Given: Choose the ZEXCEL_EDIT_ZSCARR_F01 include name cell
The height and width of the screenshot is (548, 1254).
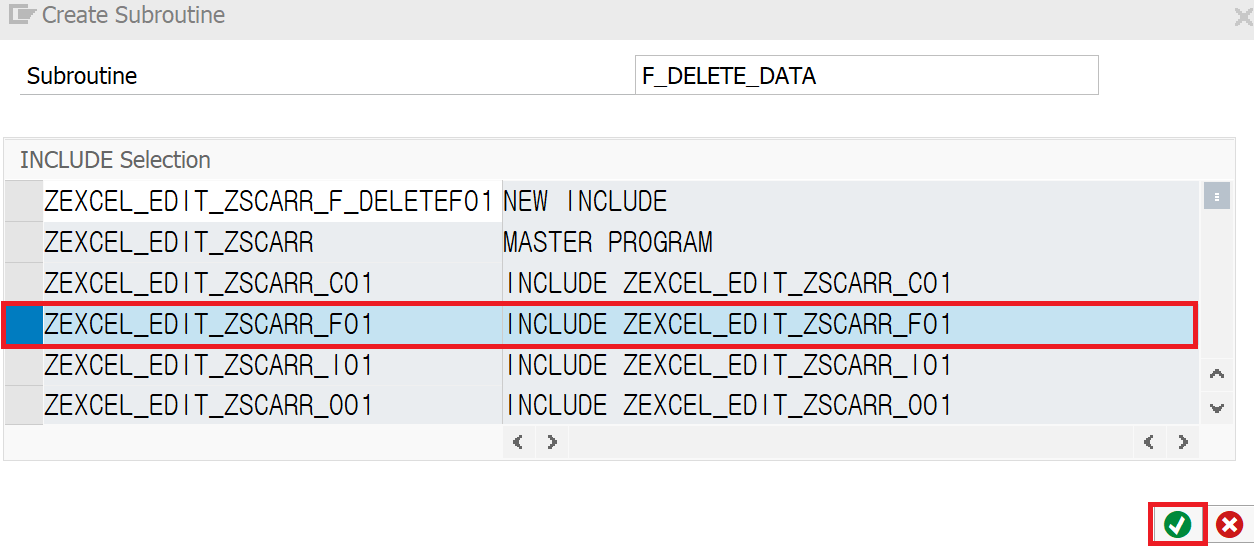Looking at the screenshot, I should coord(272,324).
